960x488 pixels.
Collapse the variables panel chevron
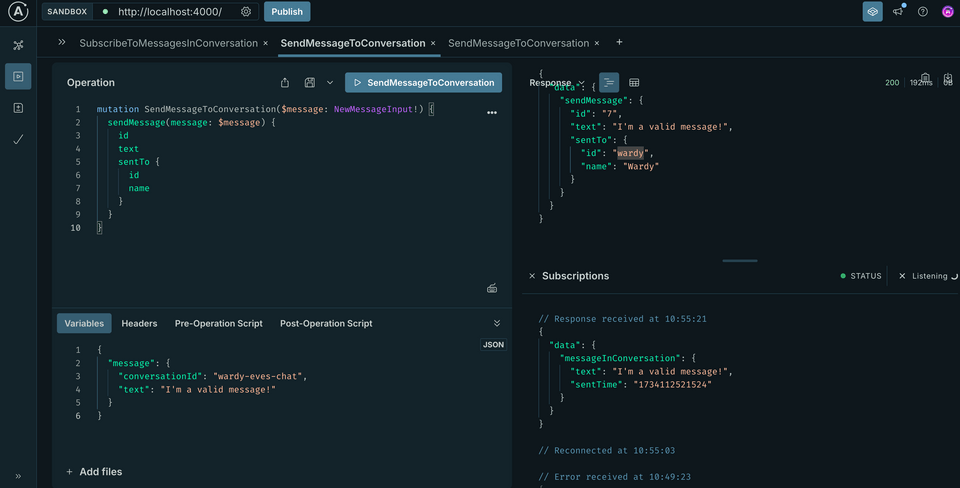tap(497, 323)
